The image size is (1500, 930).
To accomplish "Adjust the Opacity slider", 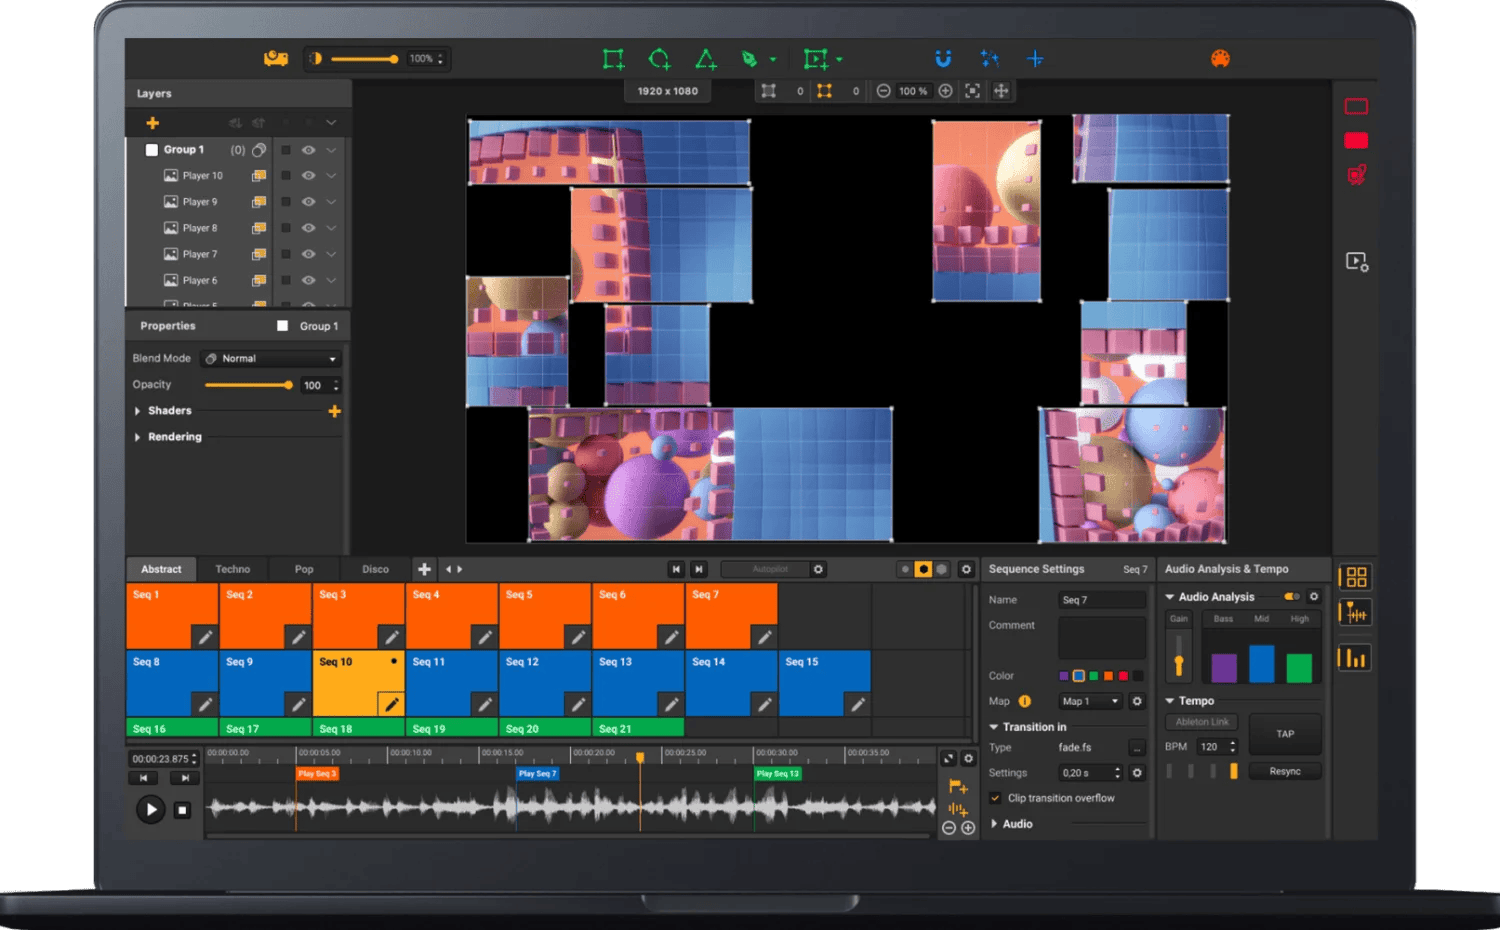I will pyautogui.click(x=248, y=385).
